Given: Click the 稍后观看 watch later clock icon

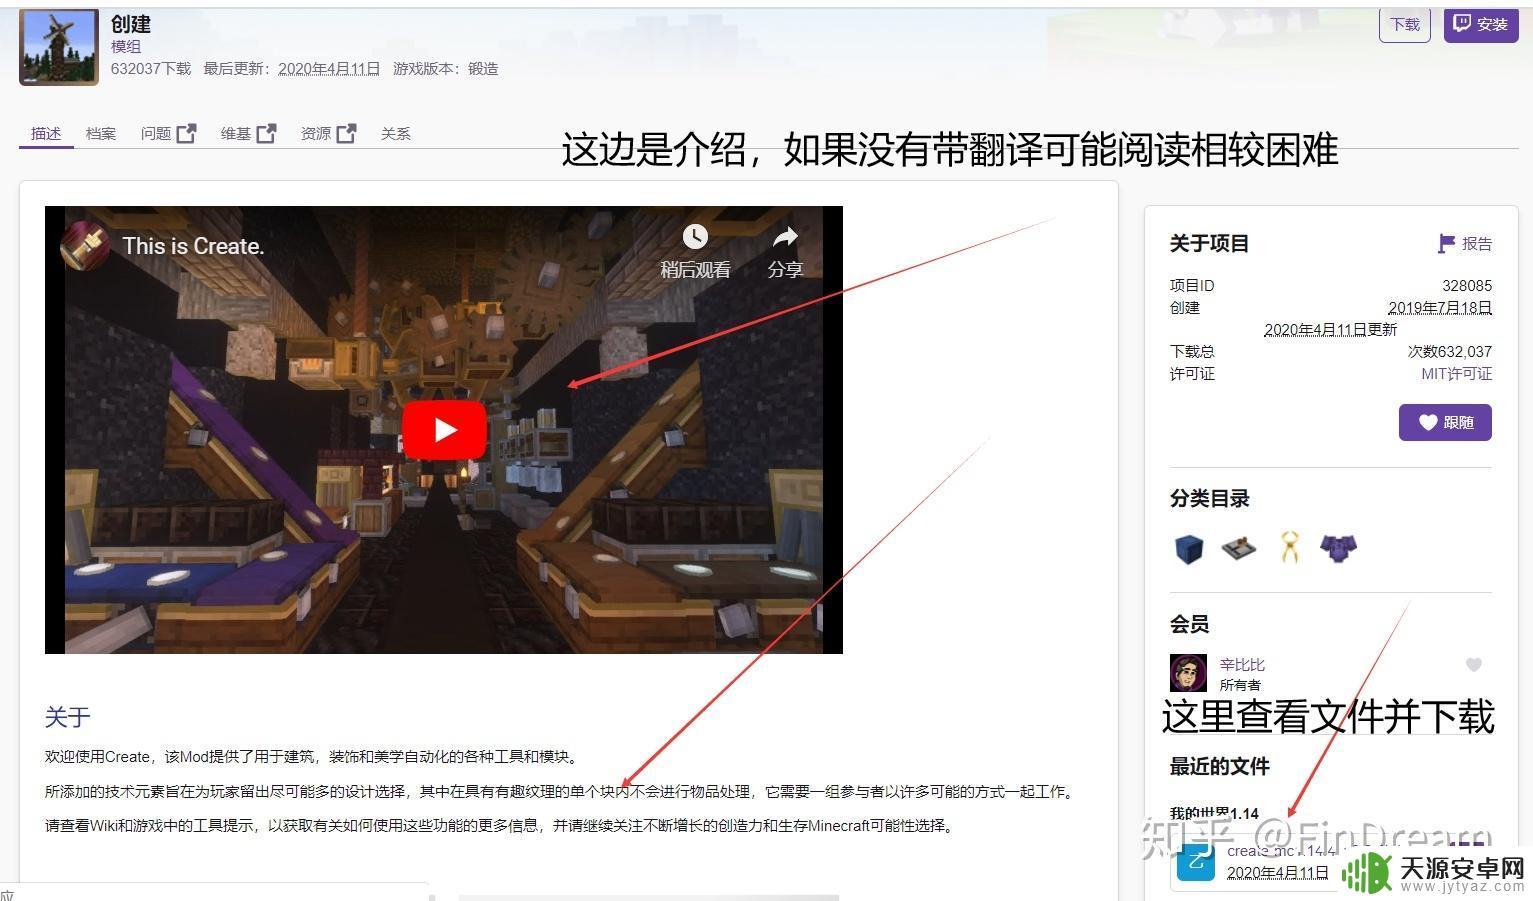Looking at the screenshot, I should (x=695, y=236).
